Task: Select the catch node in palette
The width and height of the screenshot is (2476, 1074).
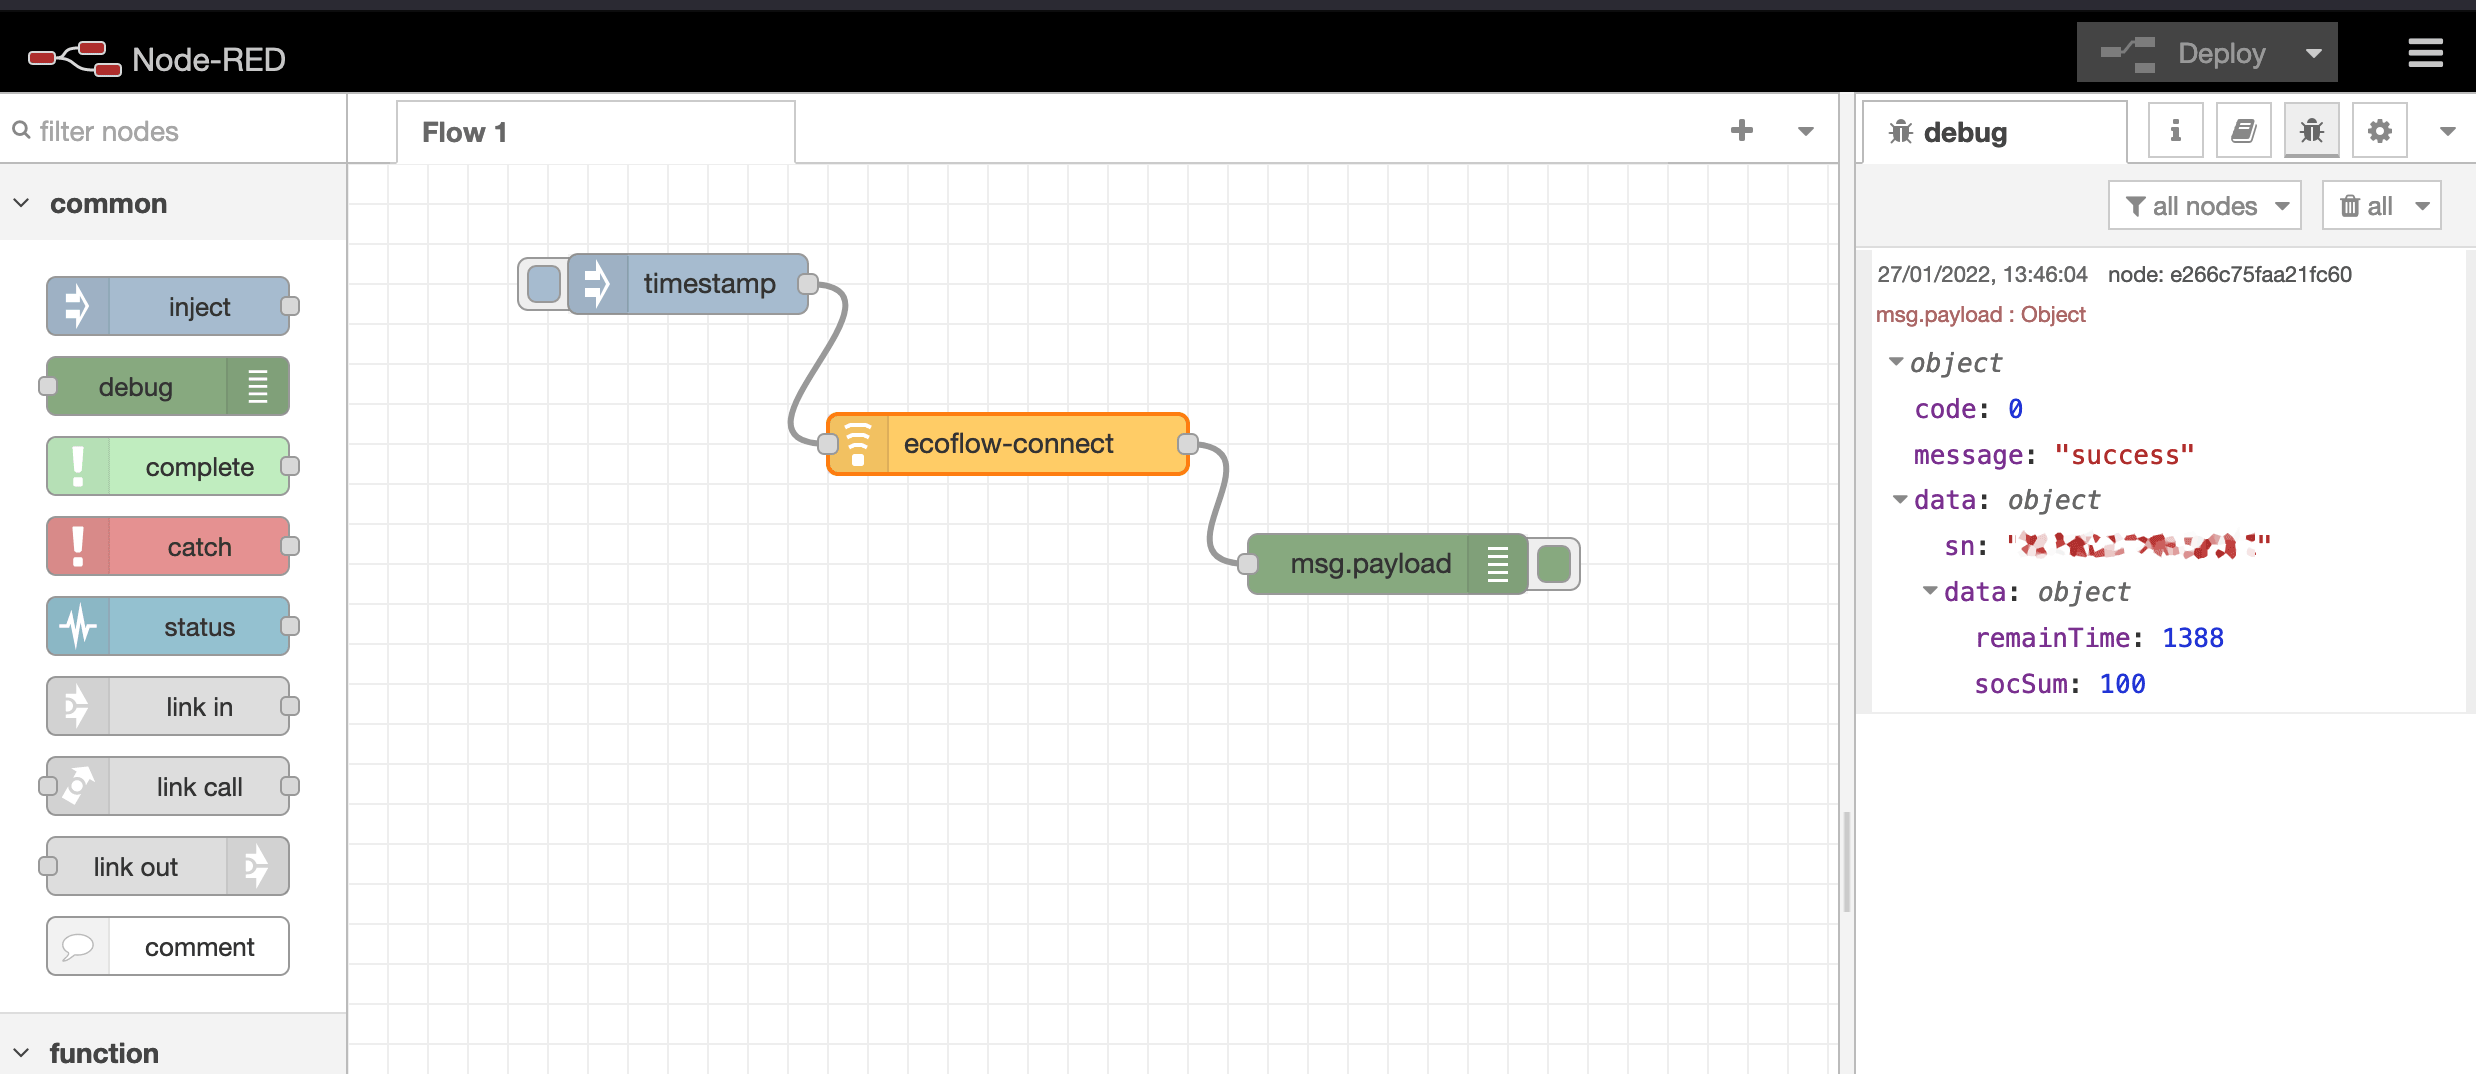Action: [x=168, y=546]
